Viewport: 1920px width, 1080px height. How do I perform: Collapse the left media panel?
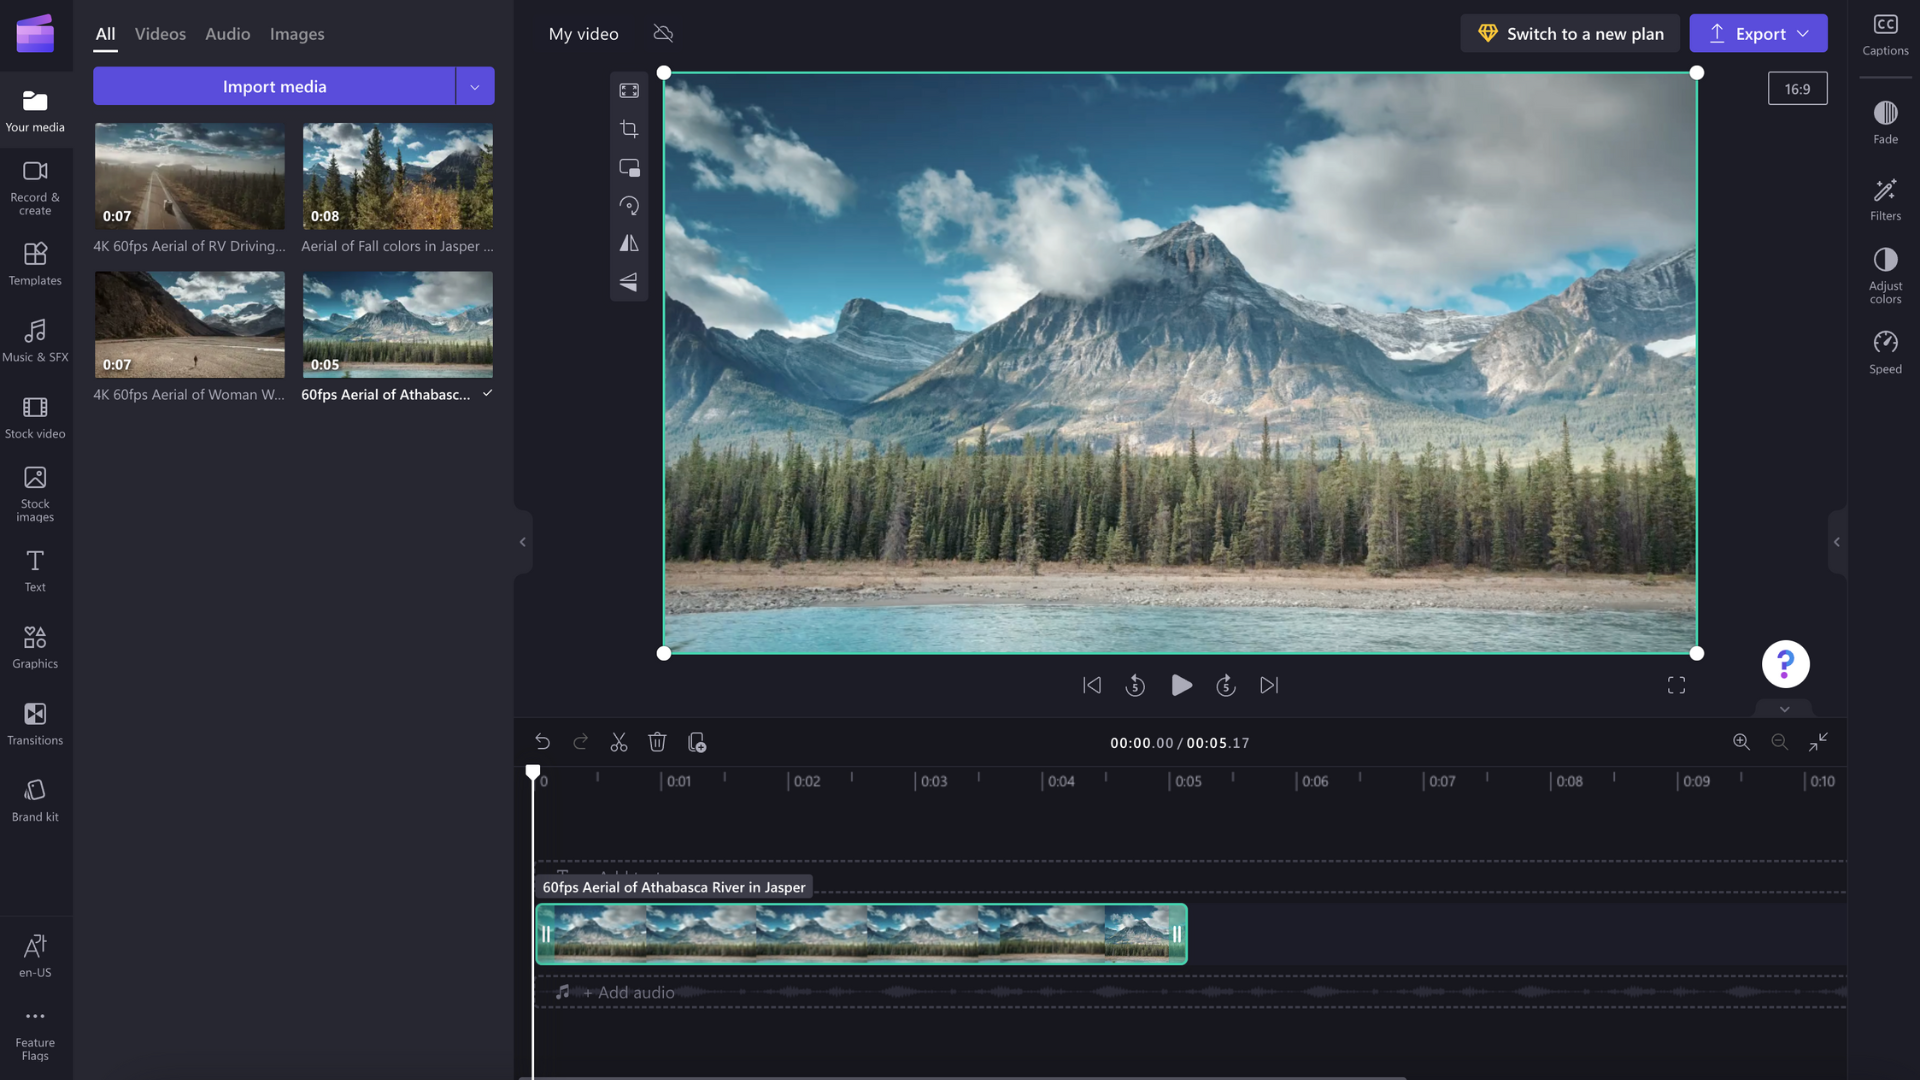tap(522, 542)
